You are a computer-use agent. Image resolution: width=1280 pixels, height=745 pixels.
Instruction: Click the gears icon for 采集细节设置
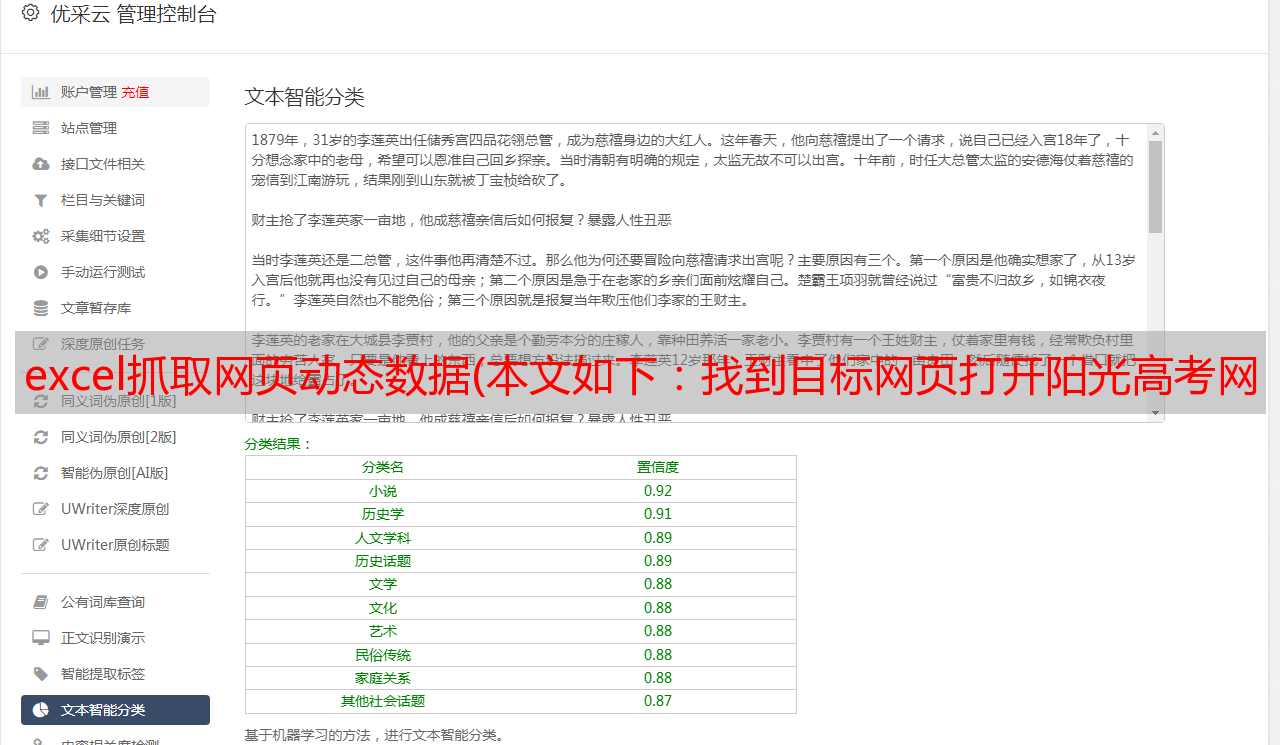click(x=41, y=236)
